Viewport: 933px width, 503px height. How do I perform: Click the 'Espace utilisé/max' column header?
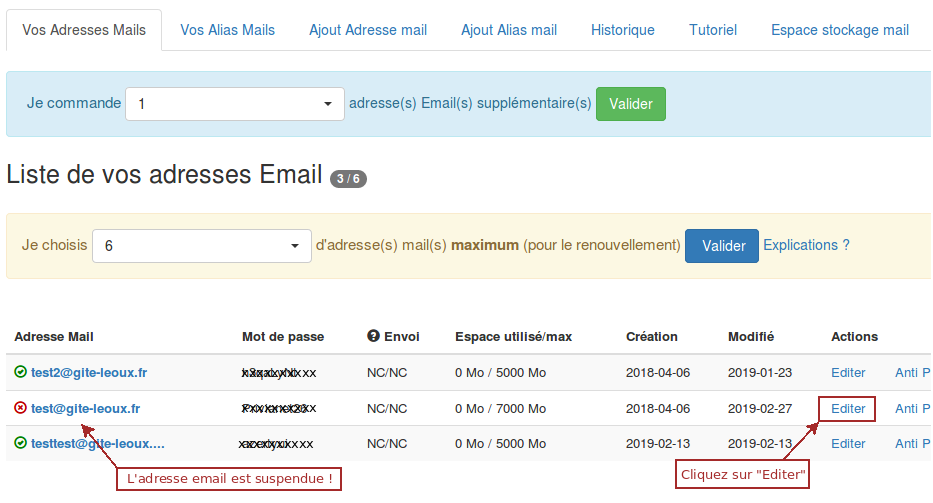pyautogui.click(x=514, y=337)
